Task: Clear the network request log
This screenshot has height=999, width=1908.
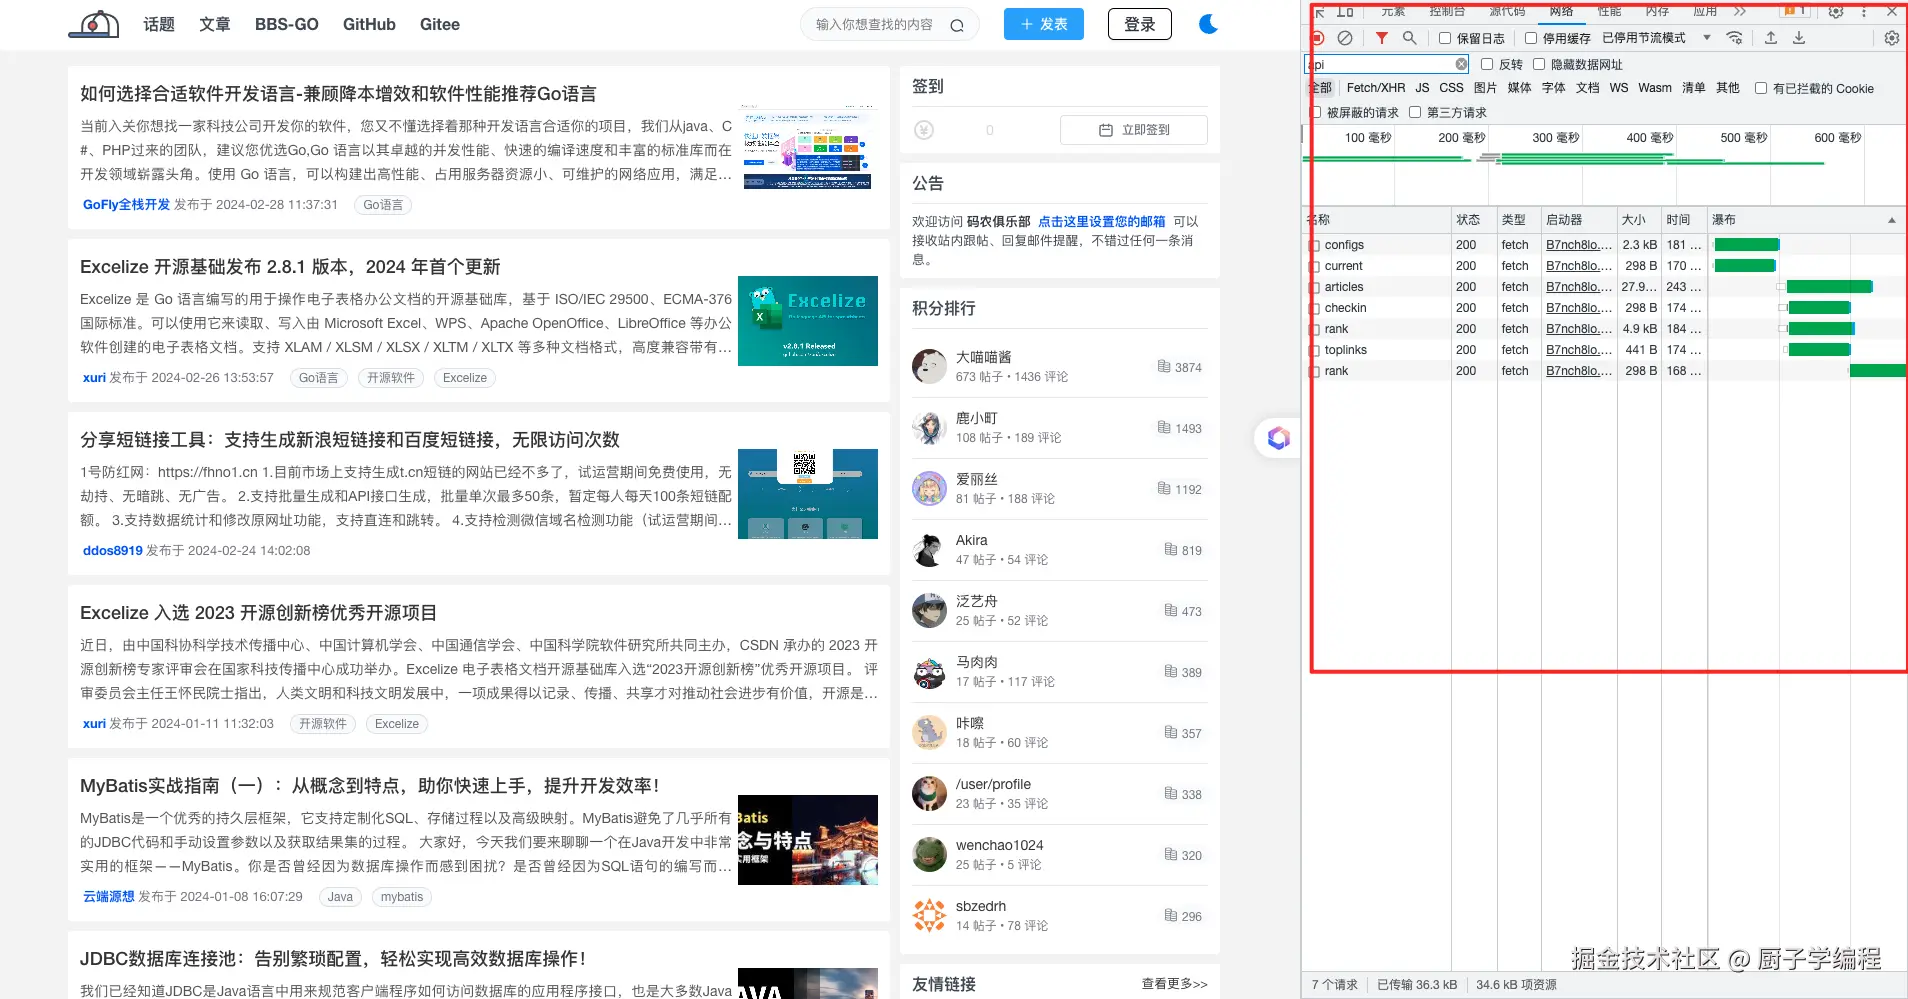Action: 1346,38
